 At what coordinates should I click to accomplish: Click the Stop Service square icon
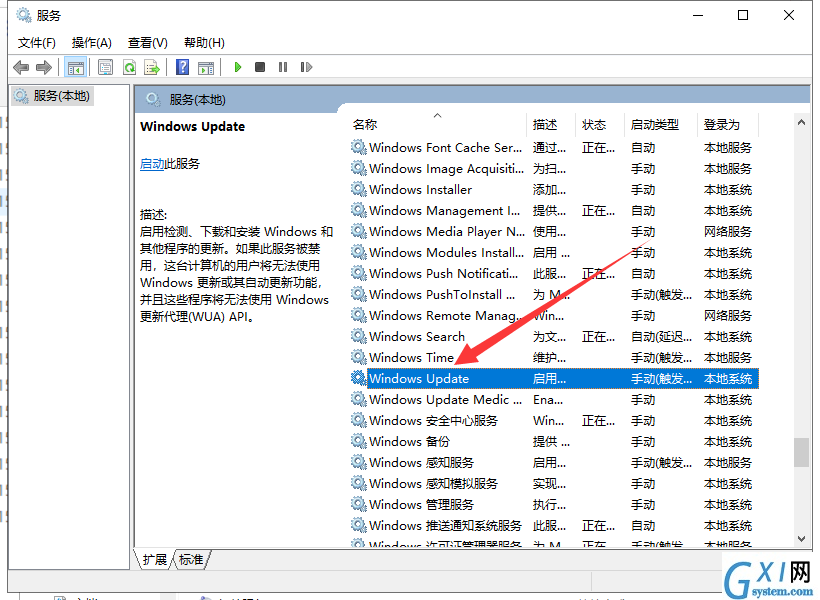click(x=260, y=67)
